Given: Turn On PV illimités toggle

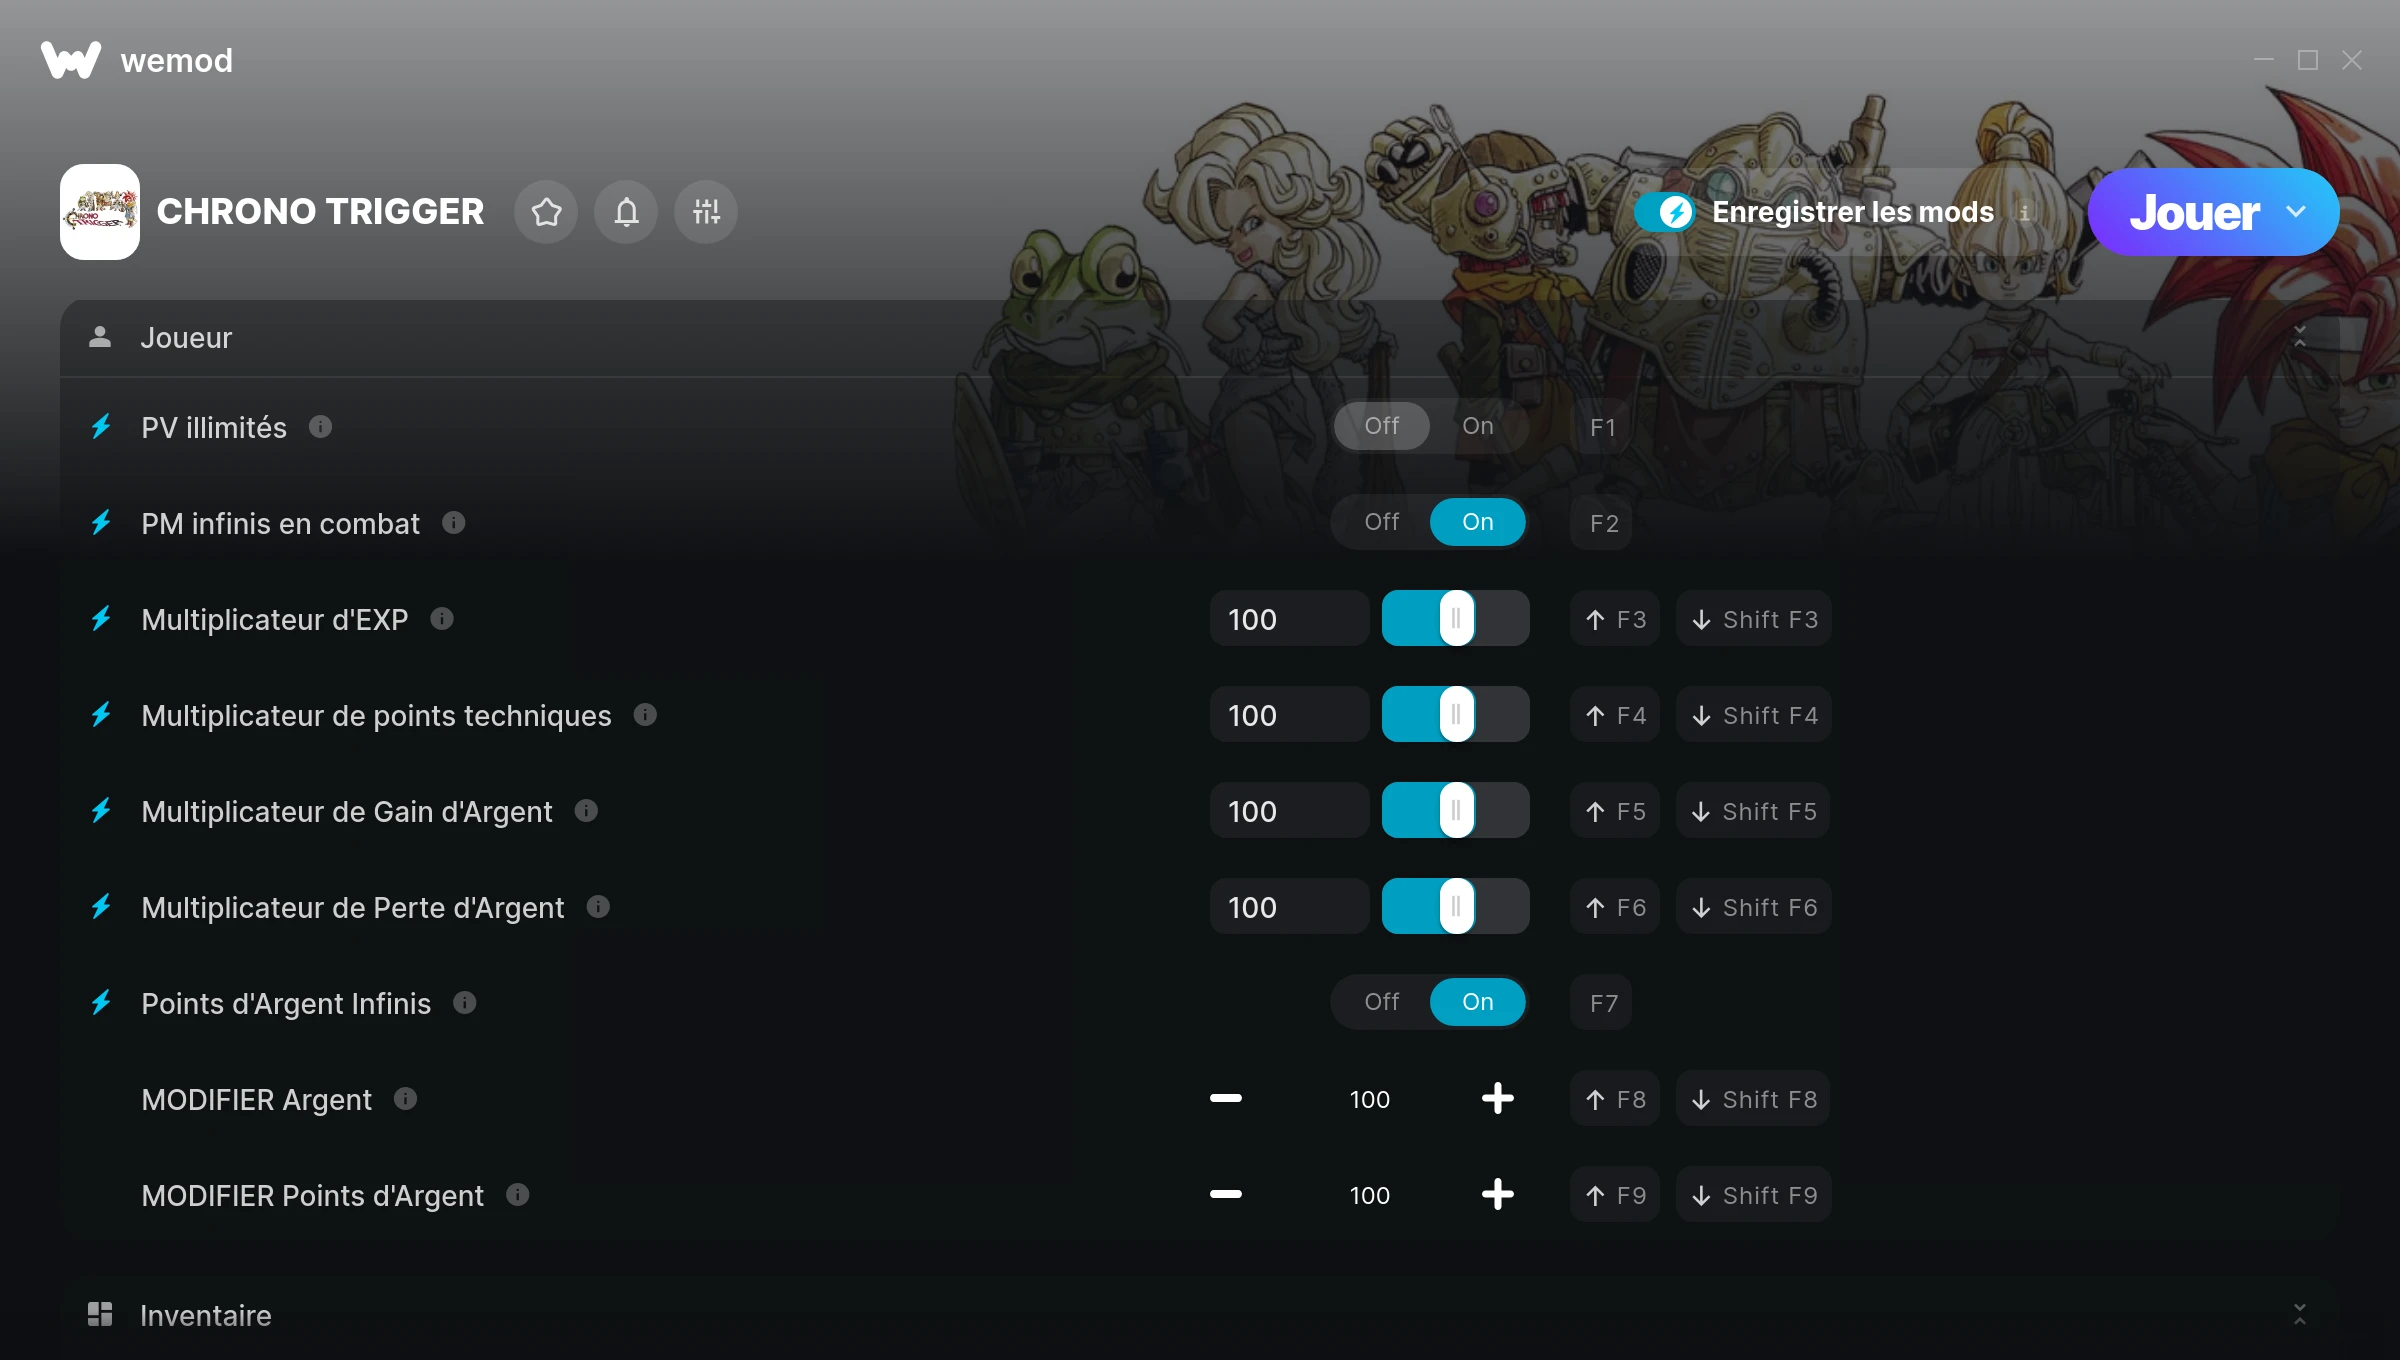Looking at the screenshot, I should [x=1478, y=426].
